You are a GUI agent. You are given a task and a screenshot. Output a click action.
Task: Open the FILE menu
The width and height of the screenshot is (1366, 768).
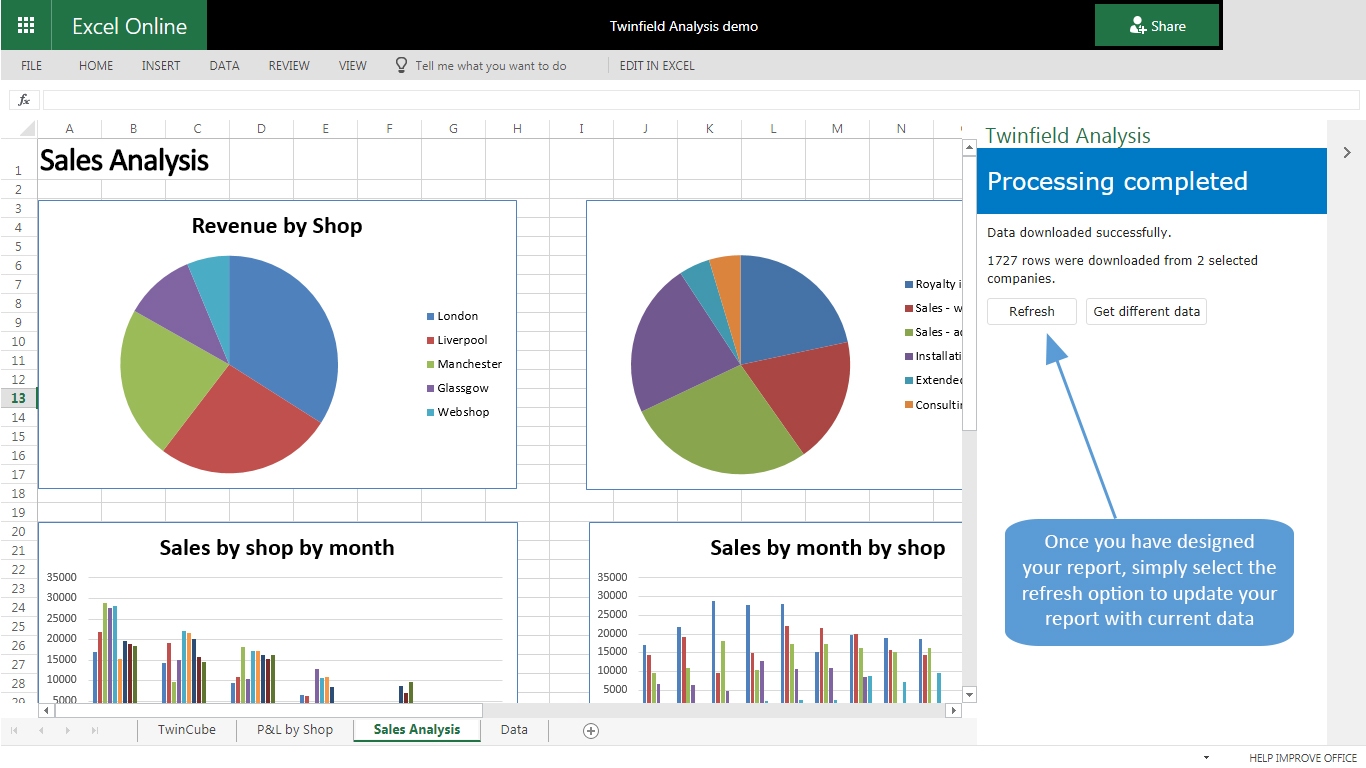pos(32,66)
